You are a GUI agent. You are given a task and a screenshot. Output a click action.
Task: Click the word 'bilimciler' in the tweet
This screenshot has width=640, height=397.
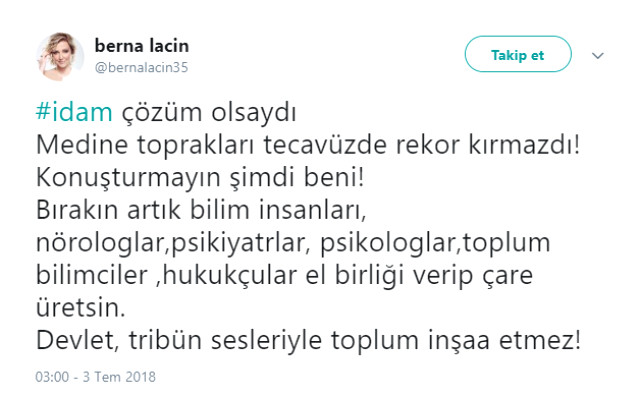(x=92, y=275)
